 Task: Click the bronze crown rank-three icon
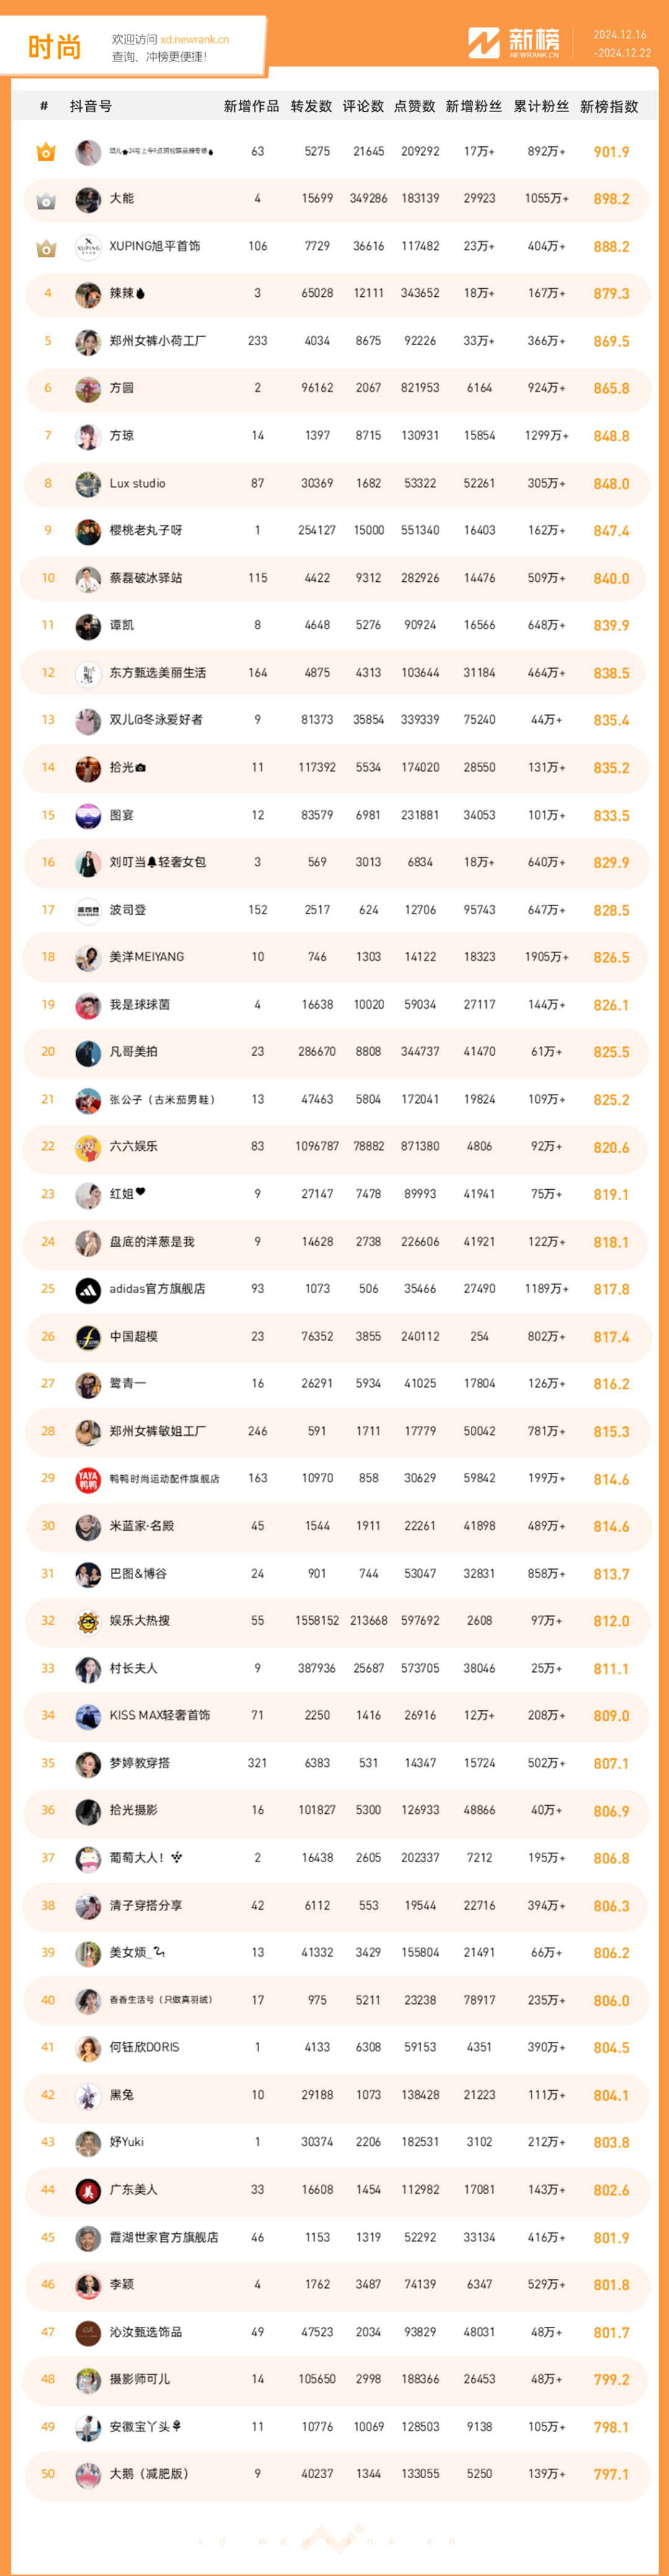click(x=46, y=247)
